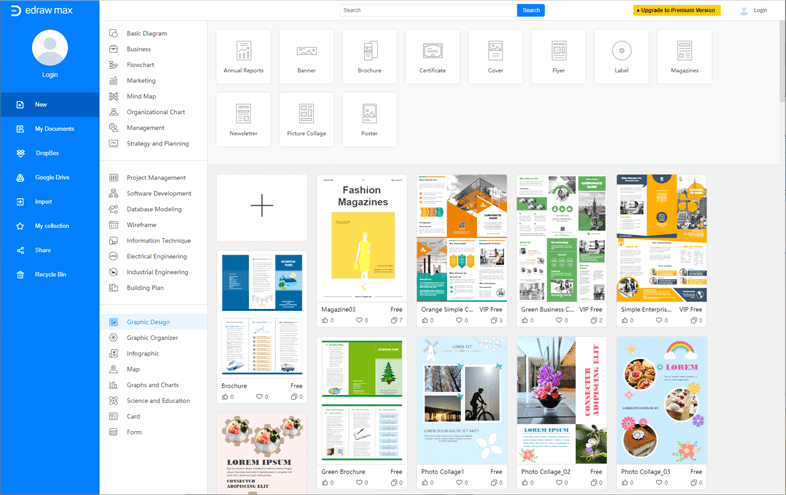
Task: Like the Magazine03 template thumbs-up icon
Action: coord(325,320)
